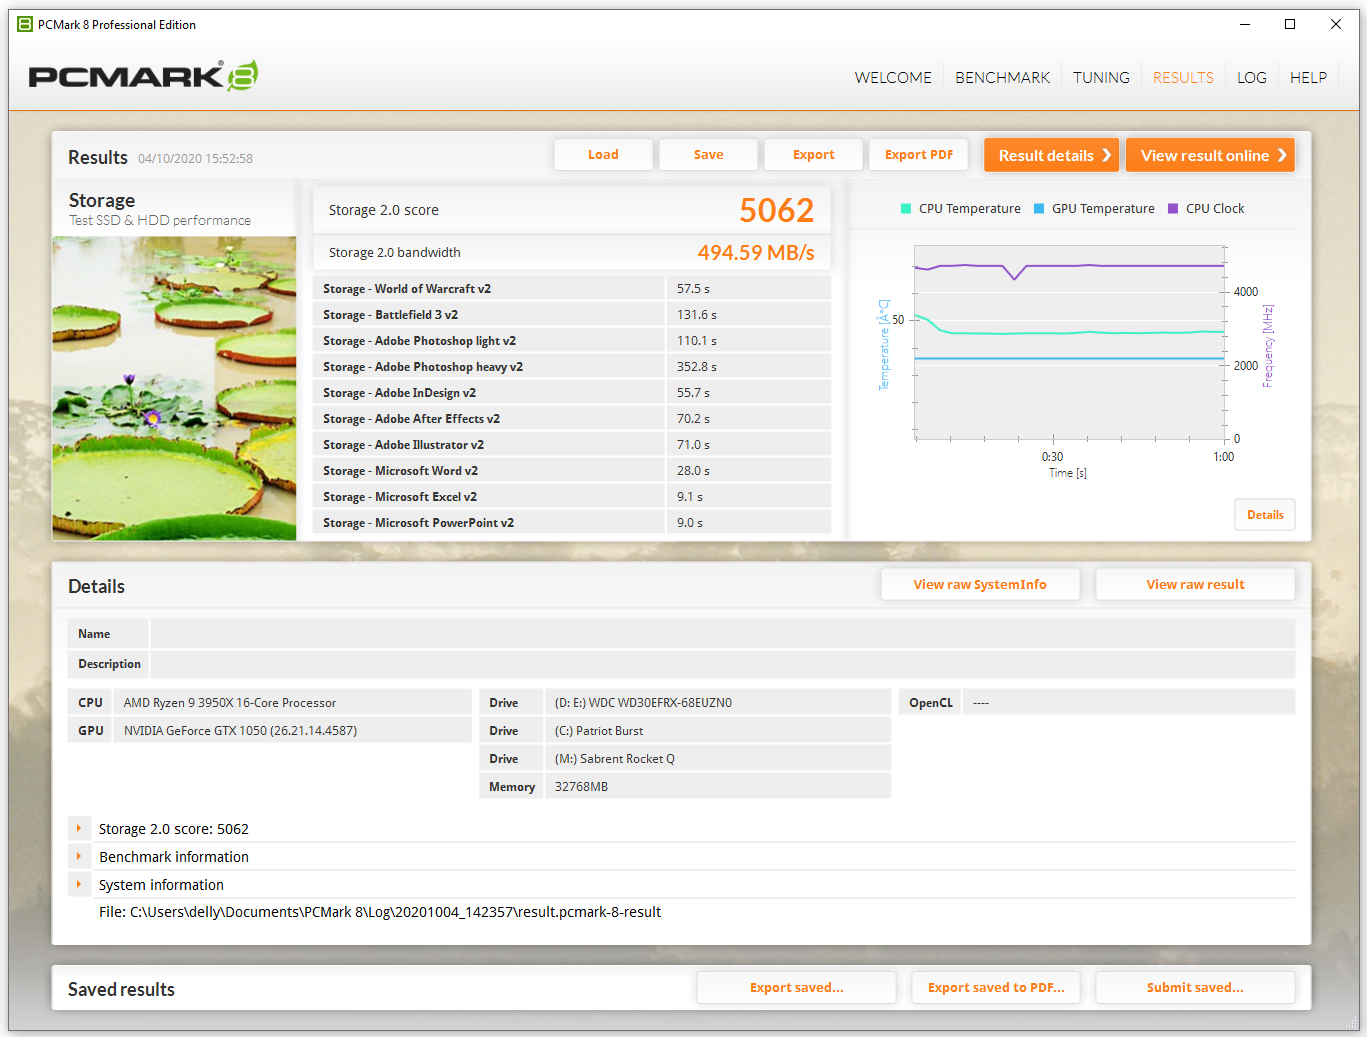Select the Adobe InDesign v2 row
The image size is (1367, 1037).
coord(572,392)
